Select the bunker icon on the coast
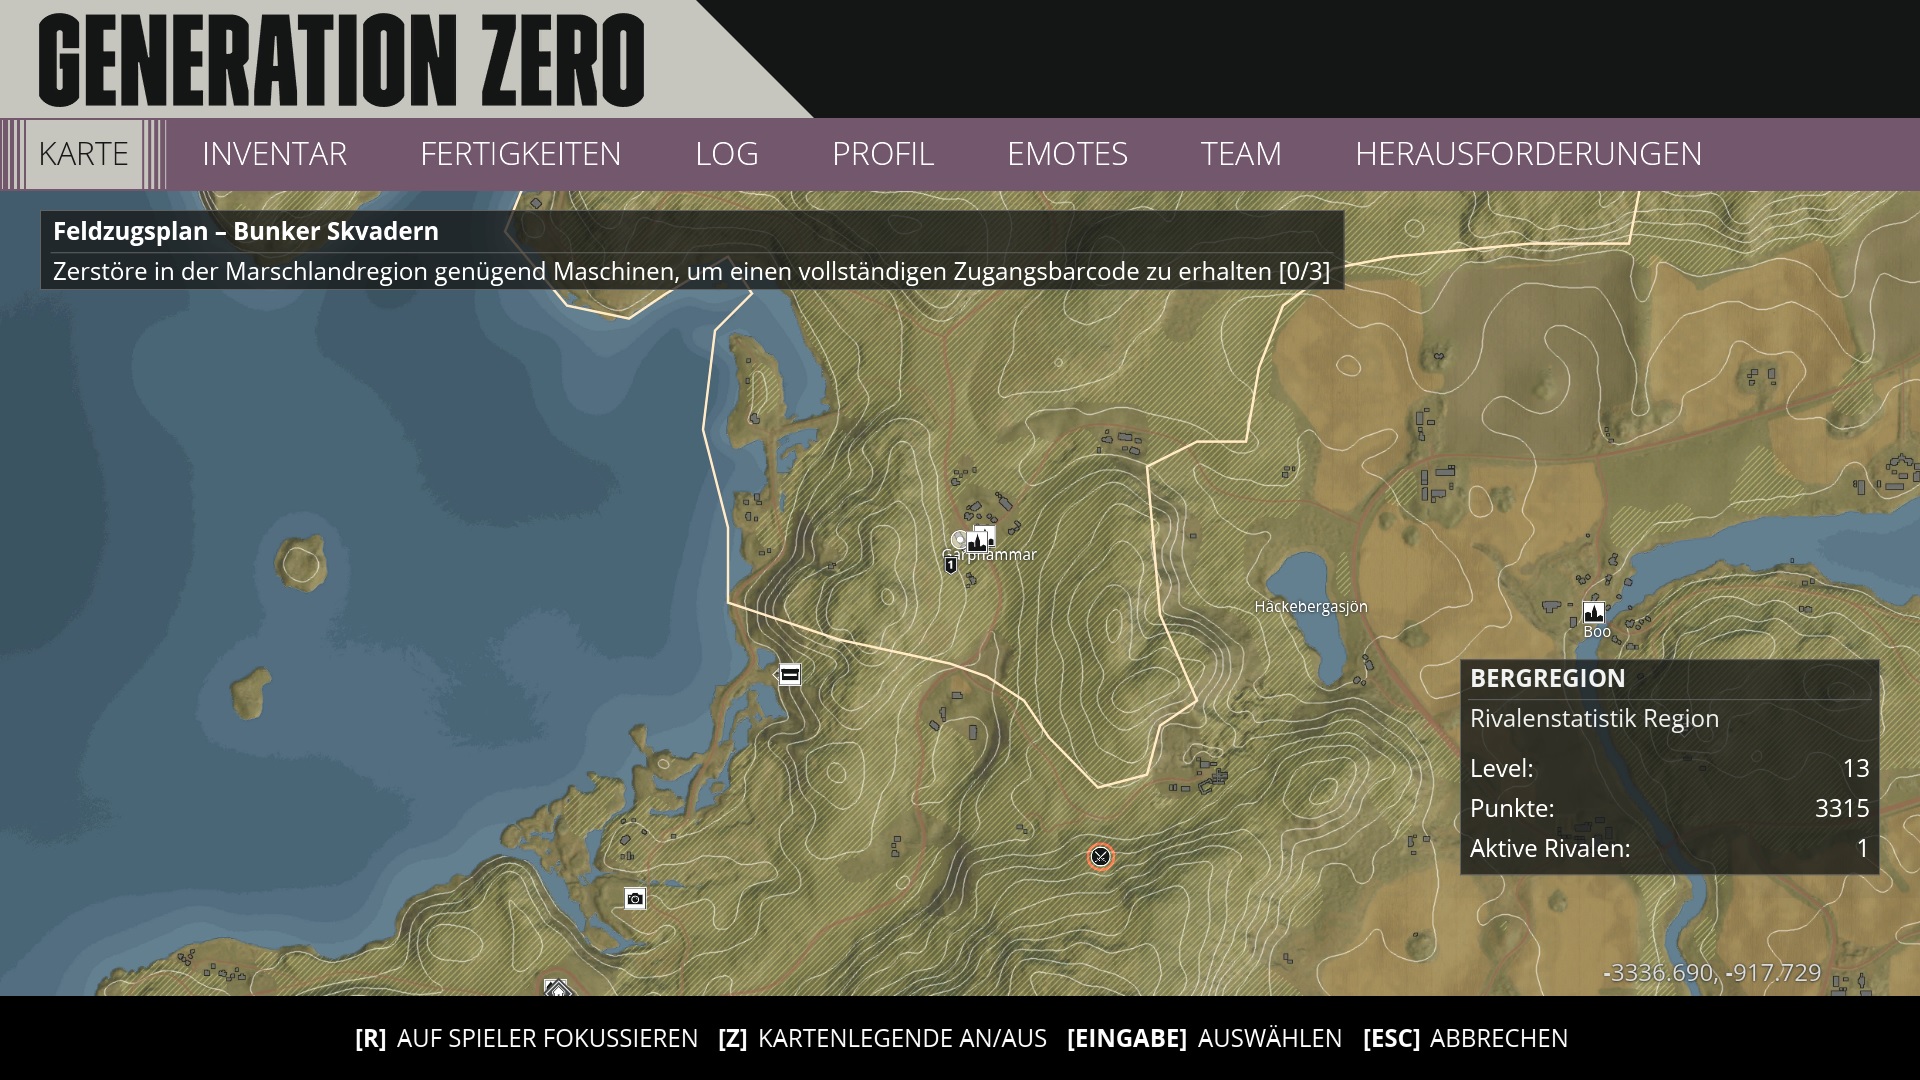 (790, 675)
